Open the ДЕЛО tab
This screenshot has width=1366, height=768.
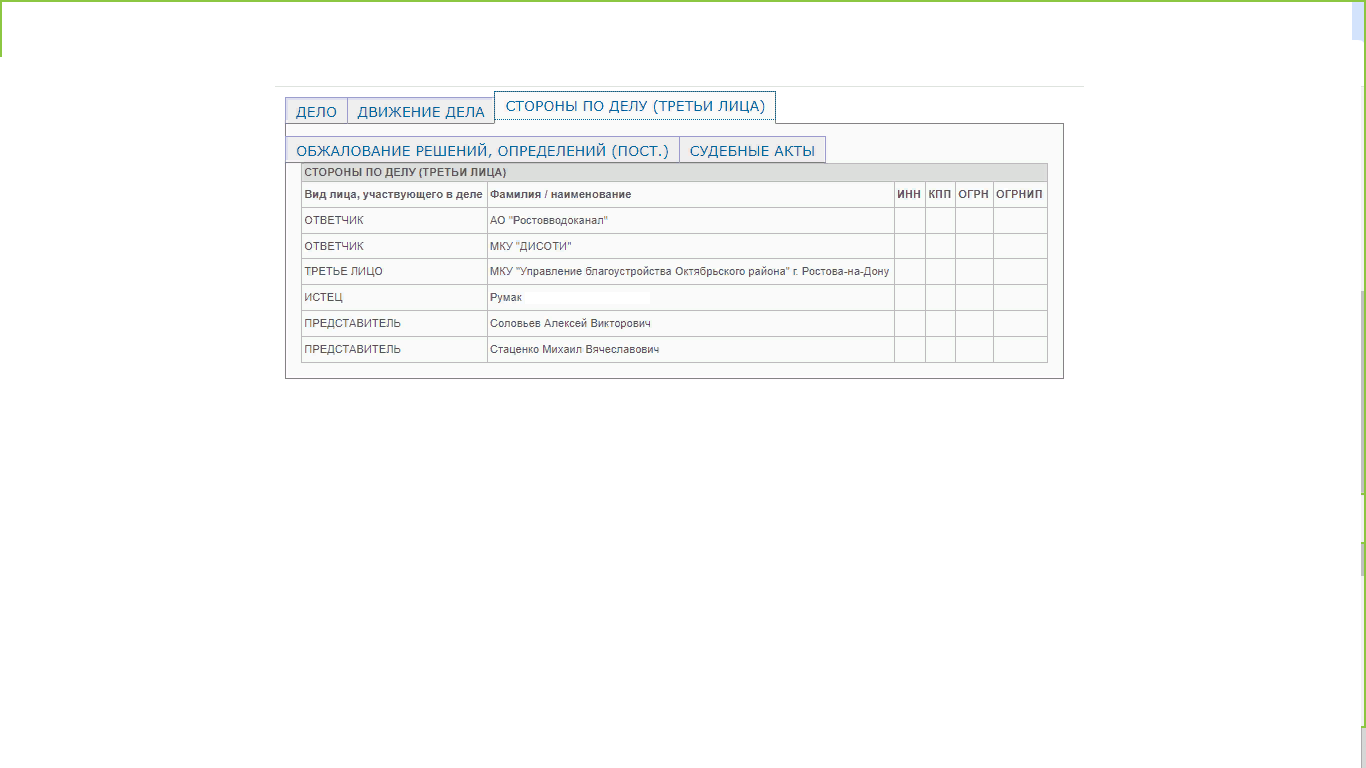[316, 112]
